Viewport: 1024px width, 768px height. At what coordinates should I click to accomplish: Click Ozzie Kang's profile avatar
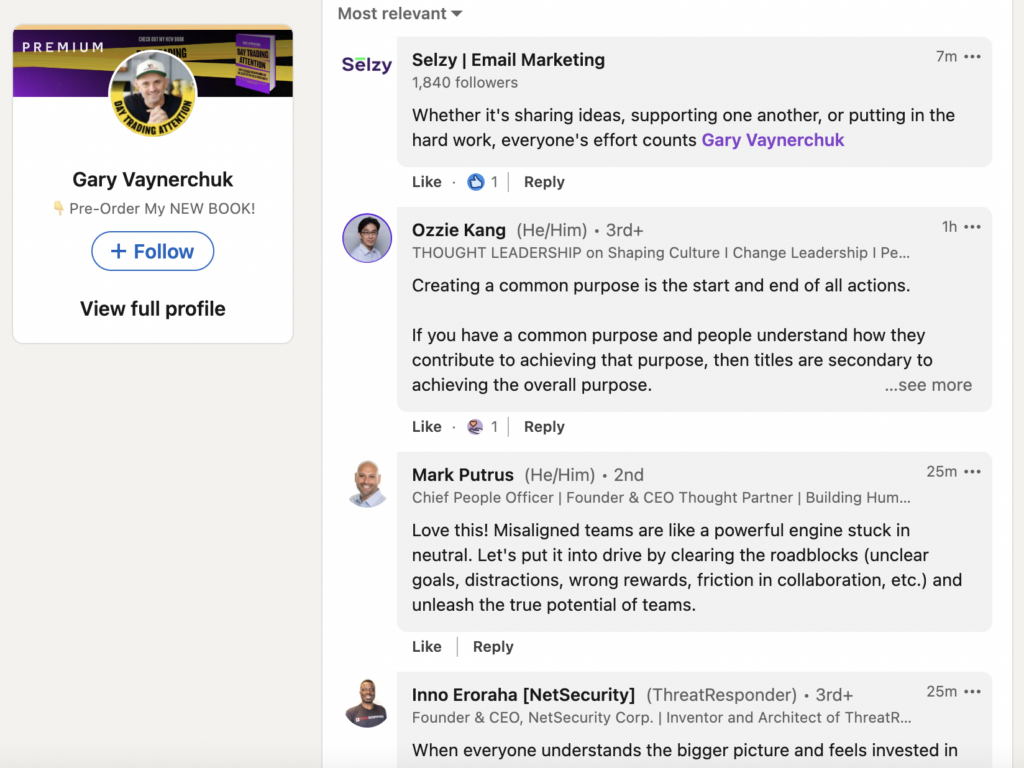pos(366,240)
